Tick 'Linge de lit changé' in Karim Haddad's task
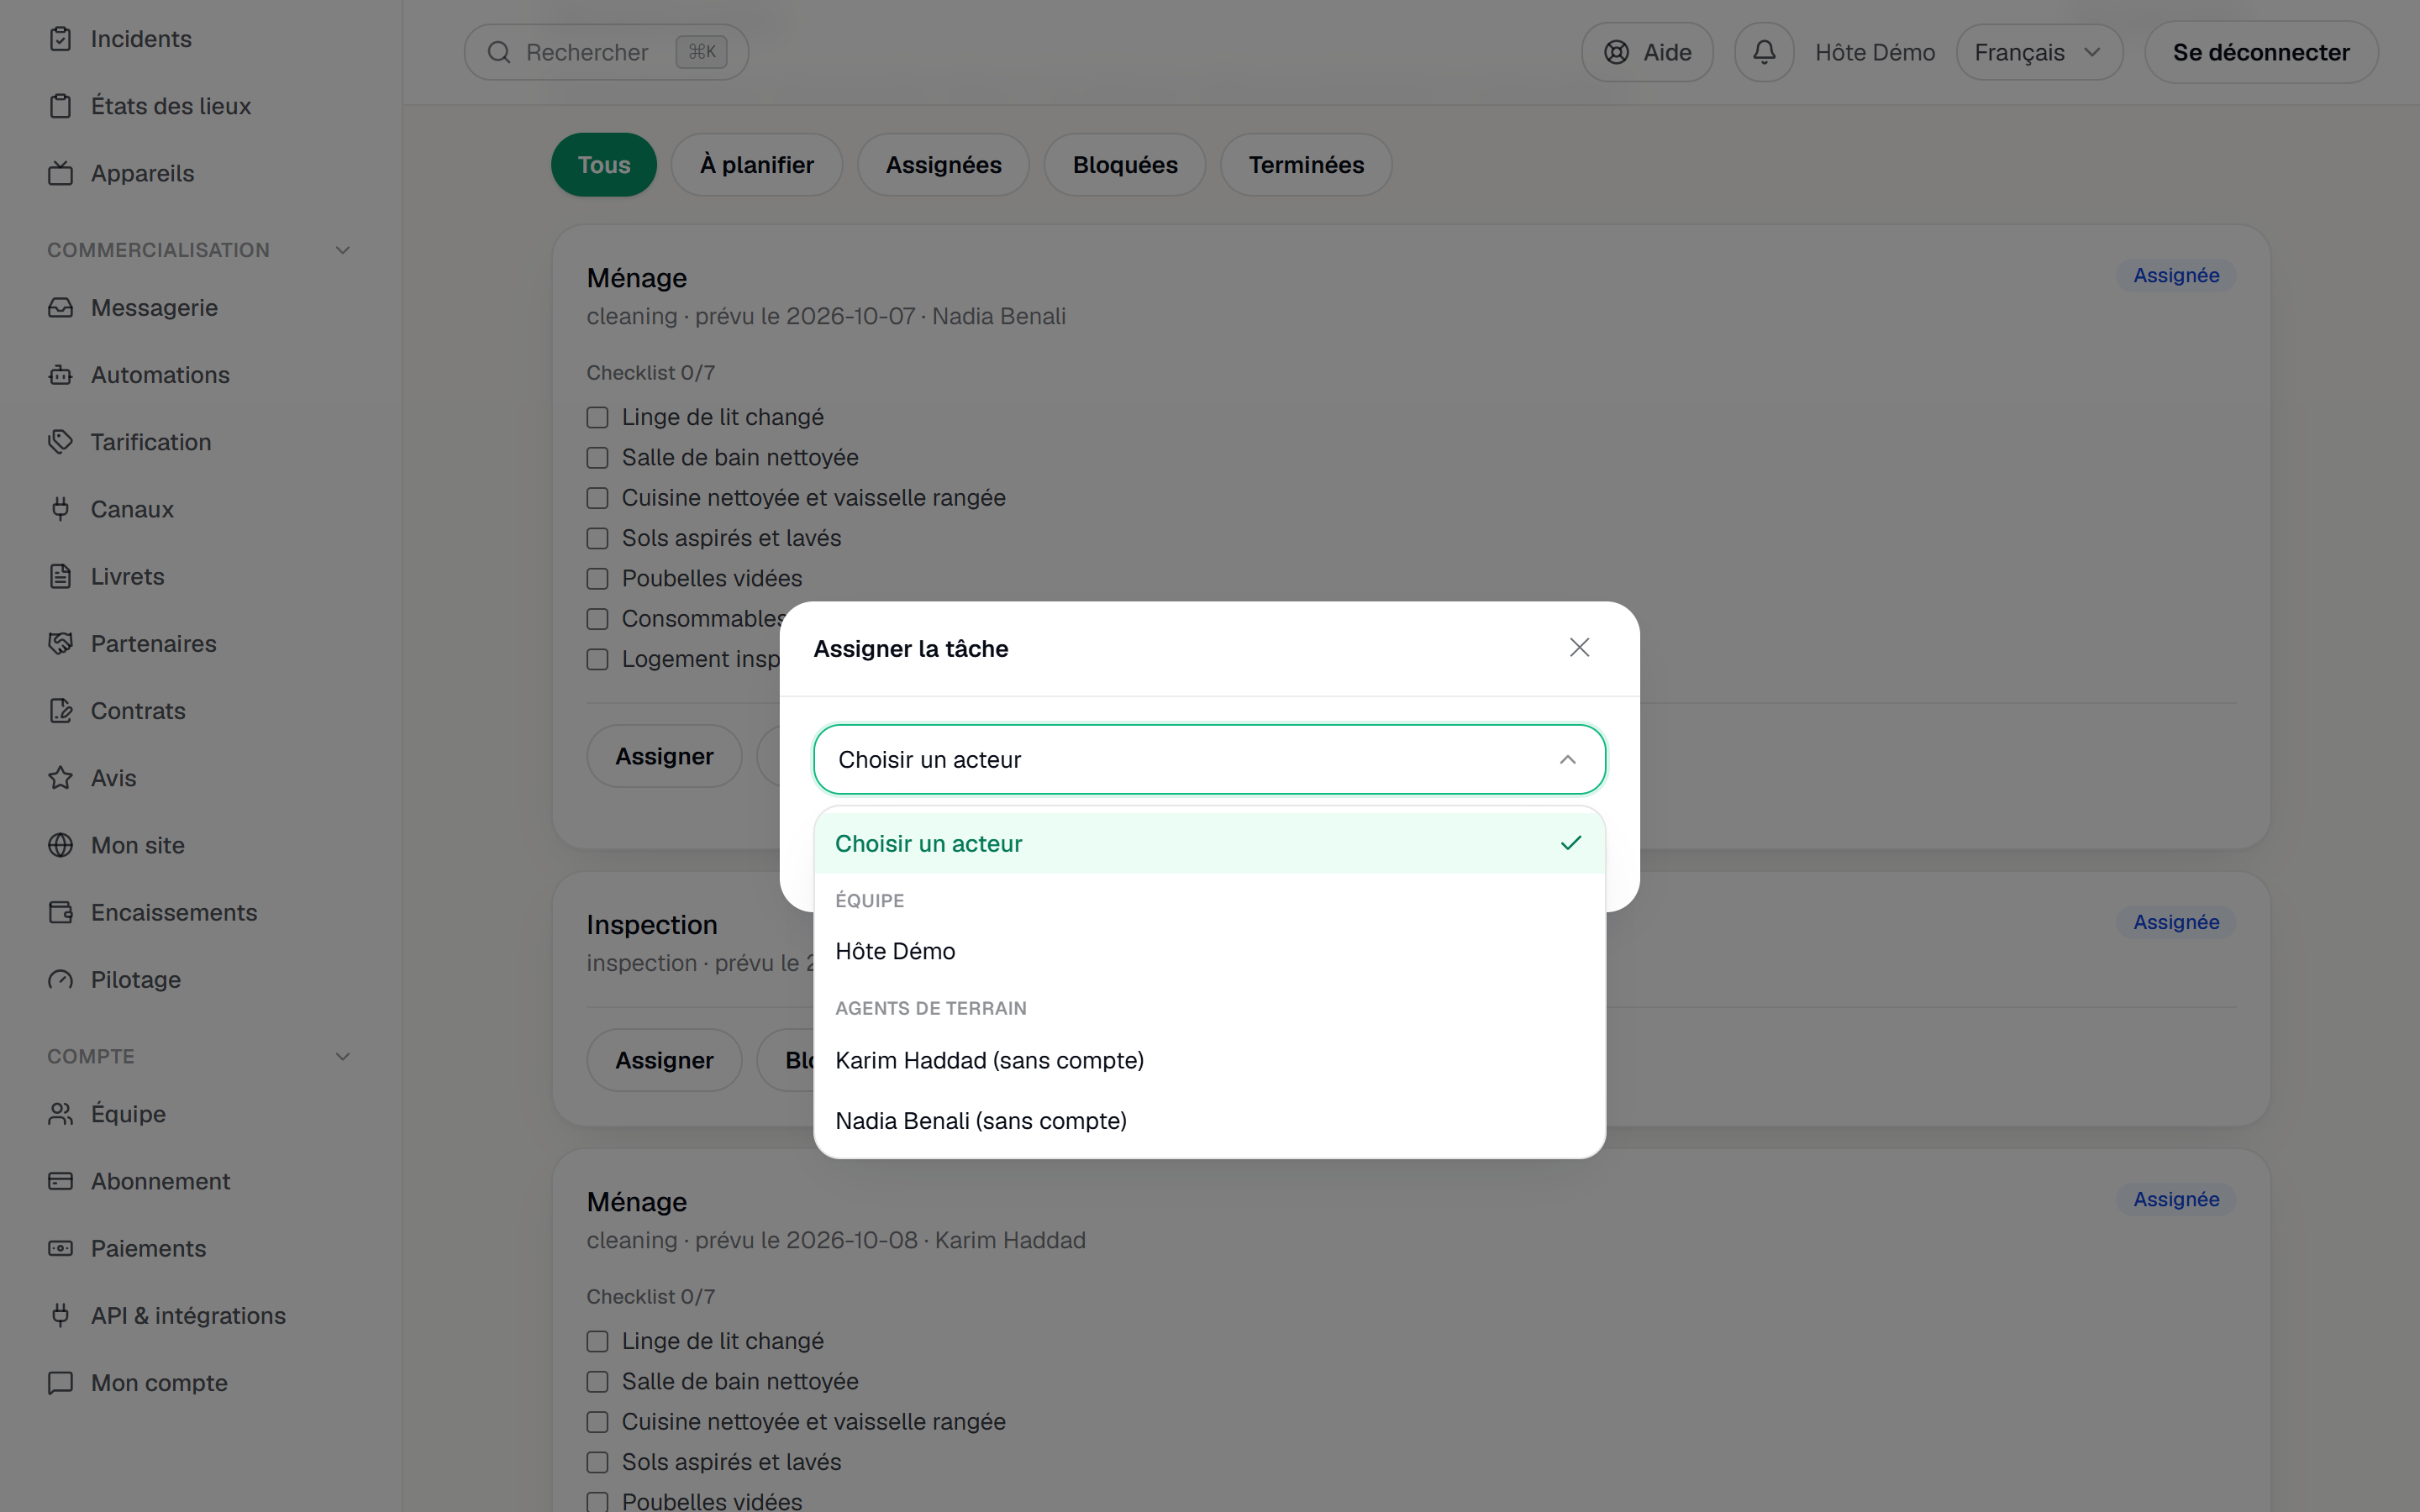 point(597,1341)
